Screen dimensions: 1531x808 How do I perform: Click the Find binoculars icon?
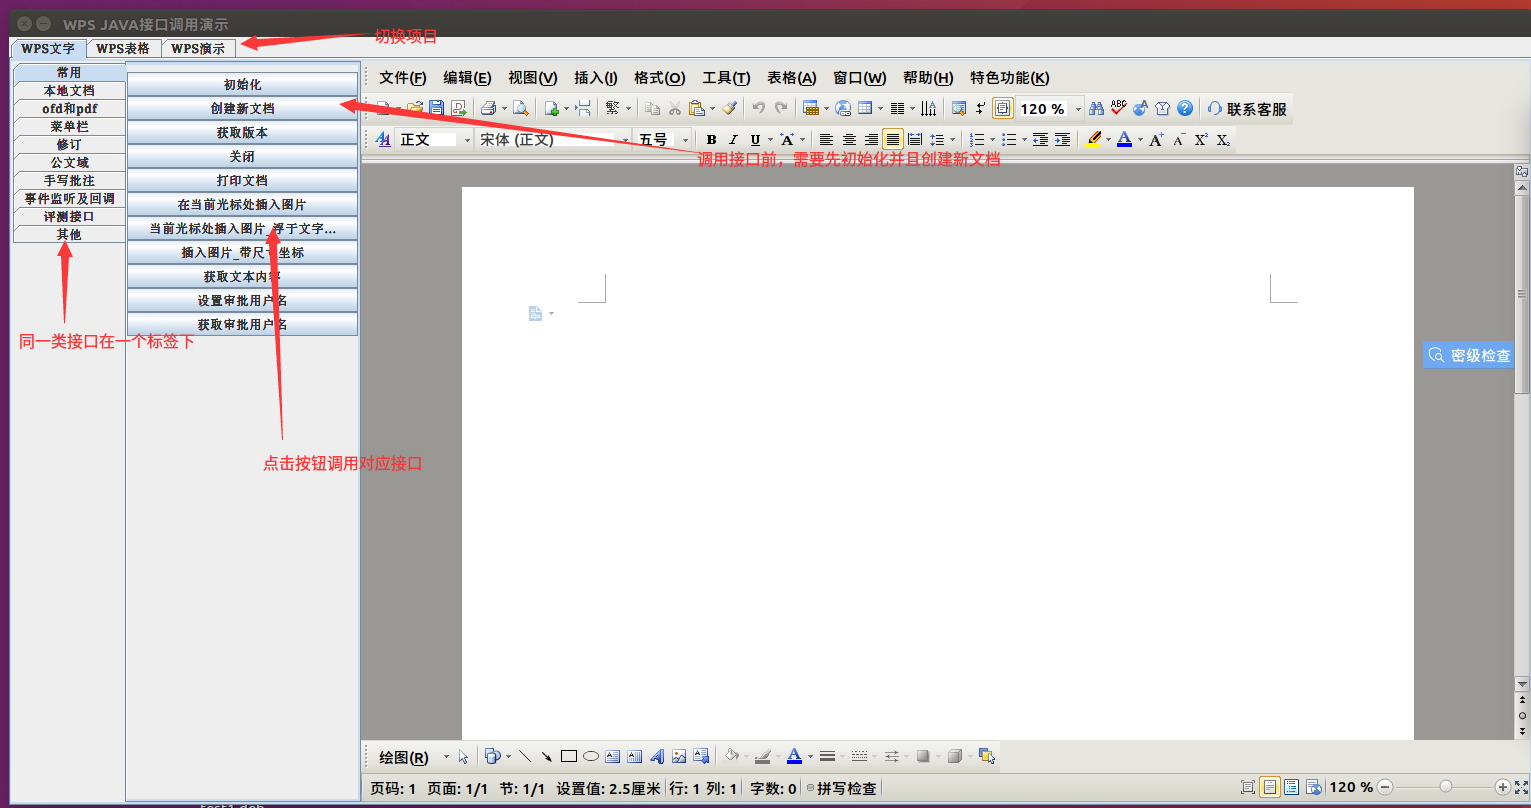point(1096,108)
